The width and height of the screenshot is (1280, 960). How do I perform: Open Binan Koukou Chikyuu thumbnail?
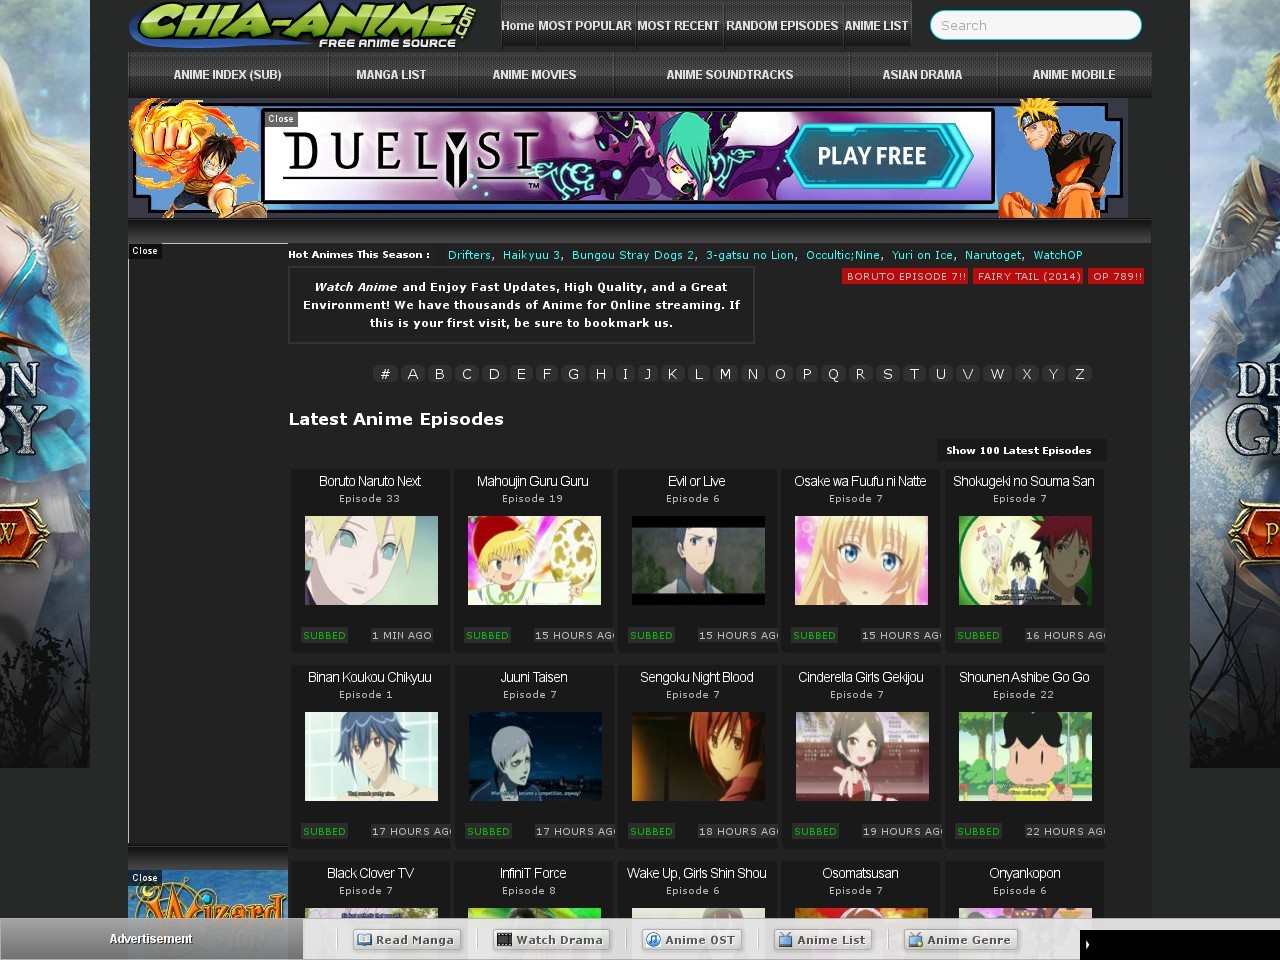coord(371,756)
